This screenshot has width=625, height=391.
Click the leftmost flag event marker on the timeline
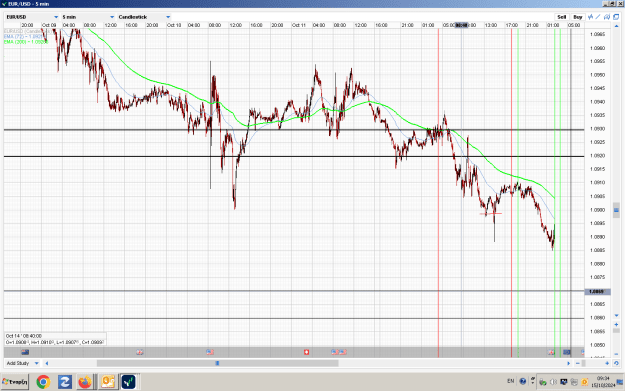pos(25,352)
